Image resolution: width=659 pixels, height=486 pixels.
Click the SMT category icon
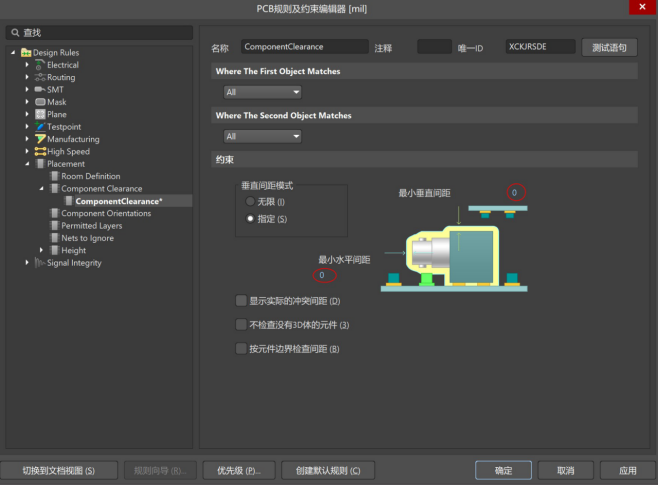[40, 90]
